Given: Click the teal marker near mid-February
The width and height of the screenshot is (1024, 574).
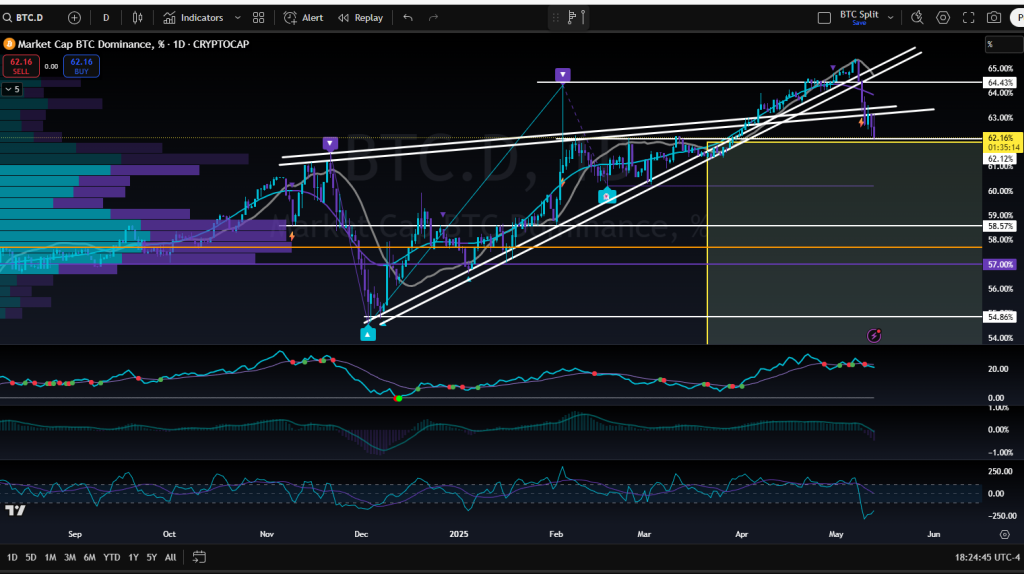Looking at the screenshot, I should click(607, 196).
